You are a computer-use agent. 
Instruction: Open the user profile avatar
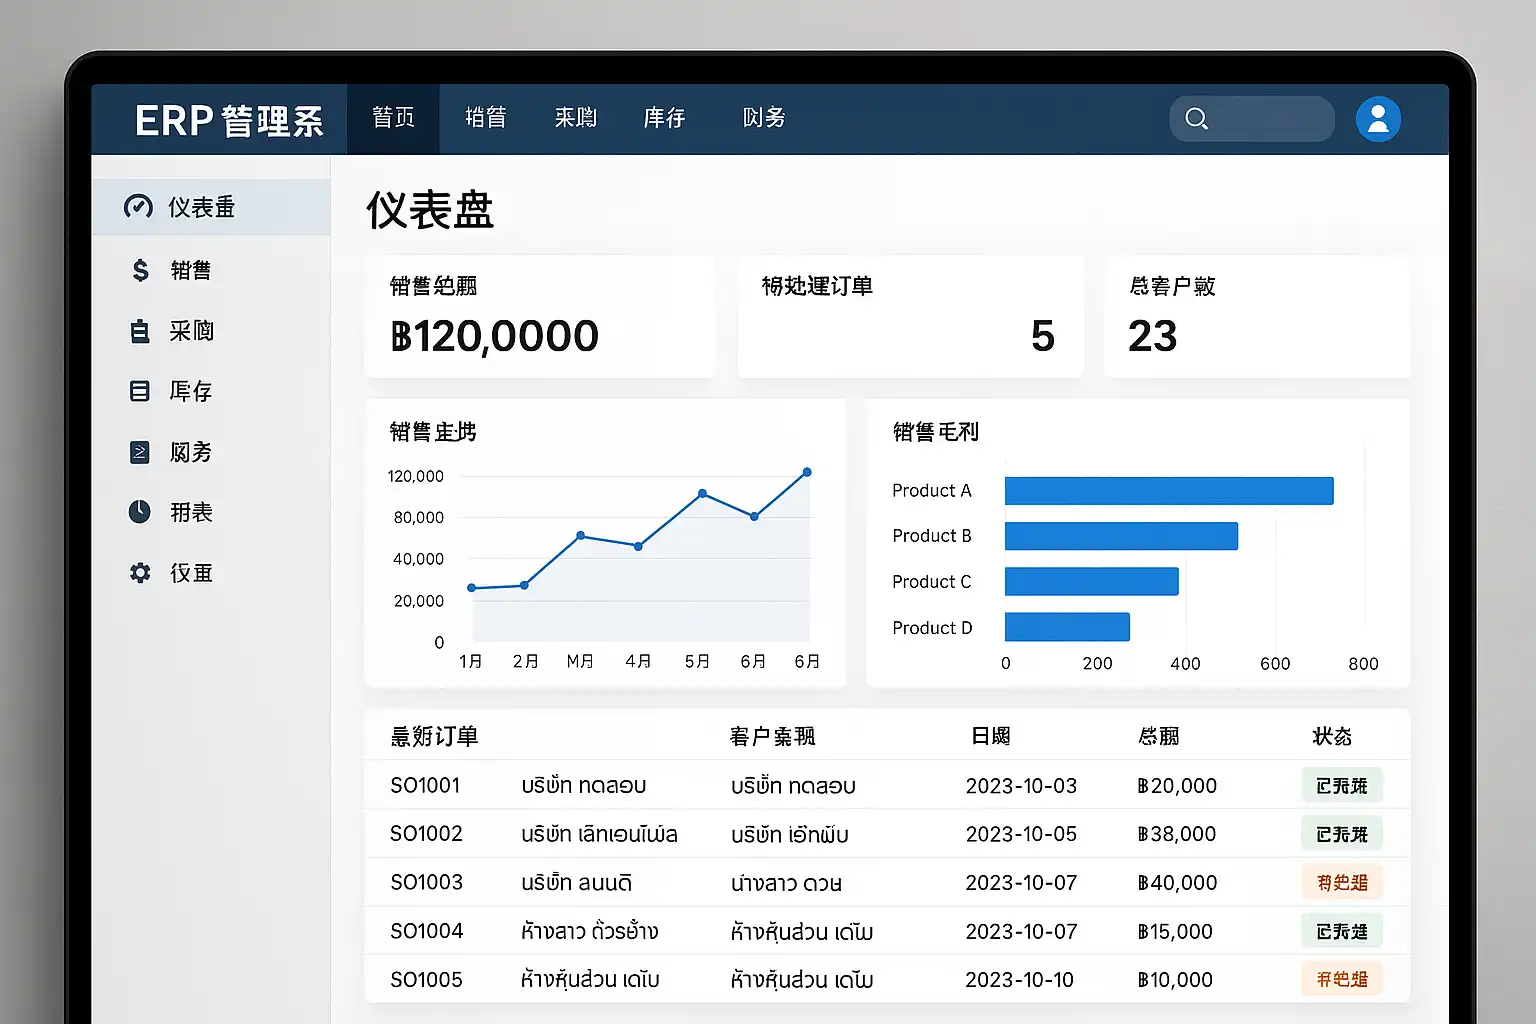pos(1378,119)
